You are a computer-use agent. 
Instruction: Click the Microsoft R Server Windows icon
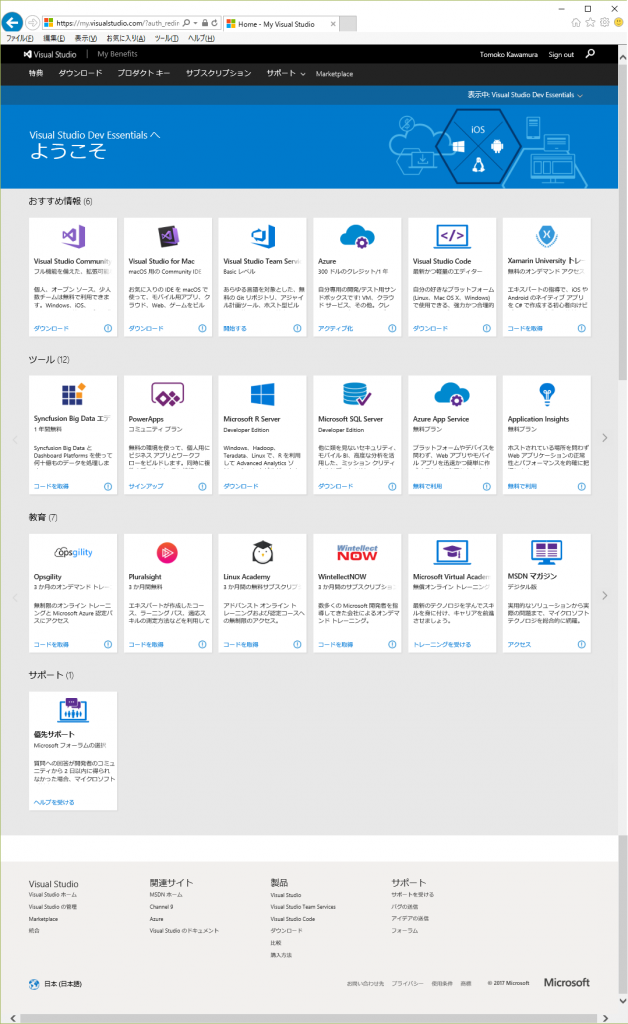pos(262,394)
